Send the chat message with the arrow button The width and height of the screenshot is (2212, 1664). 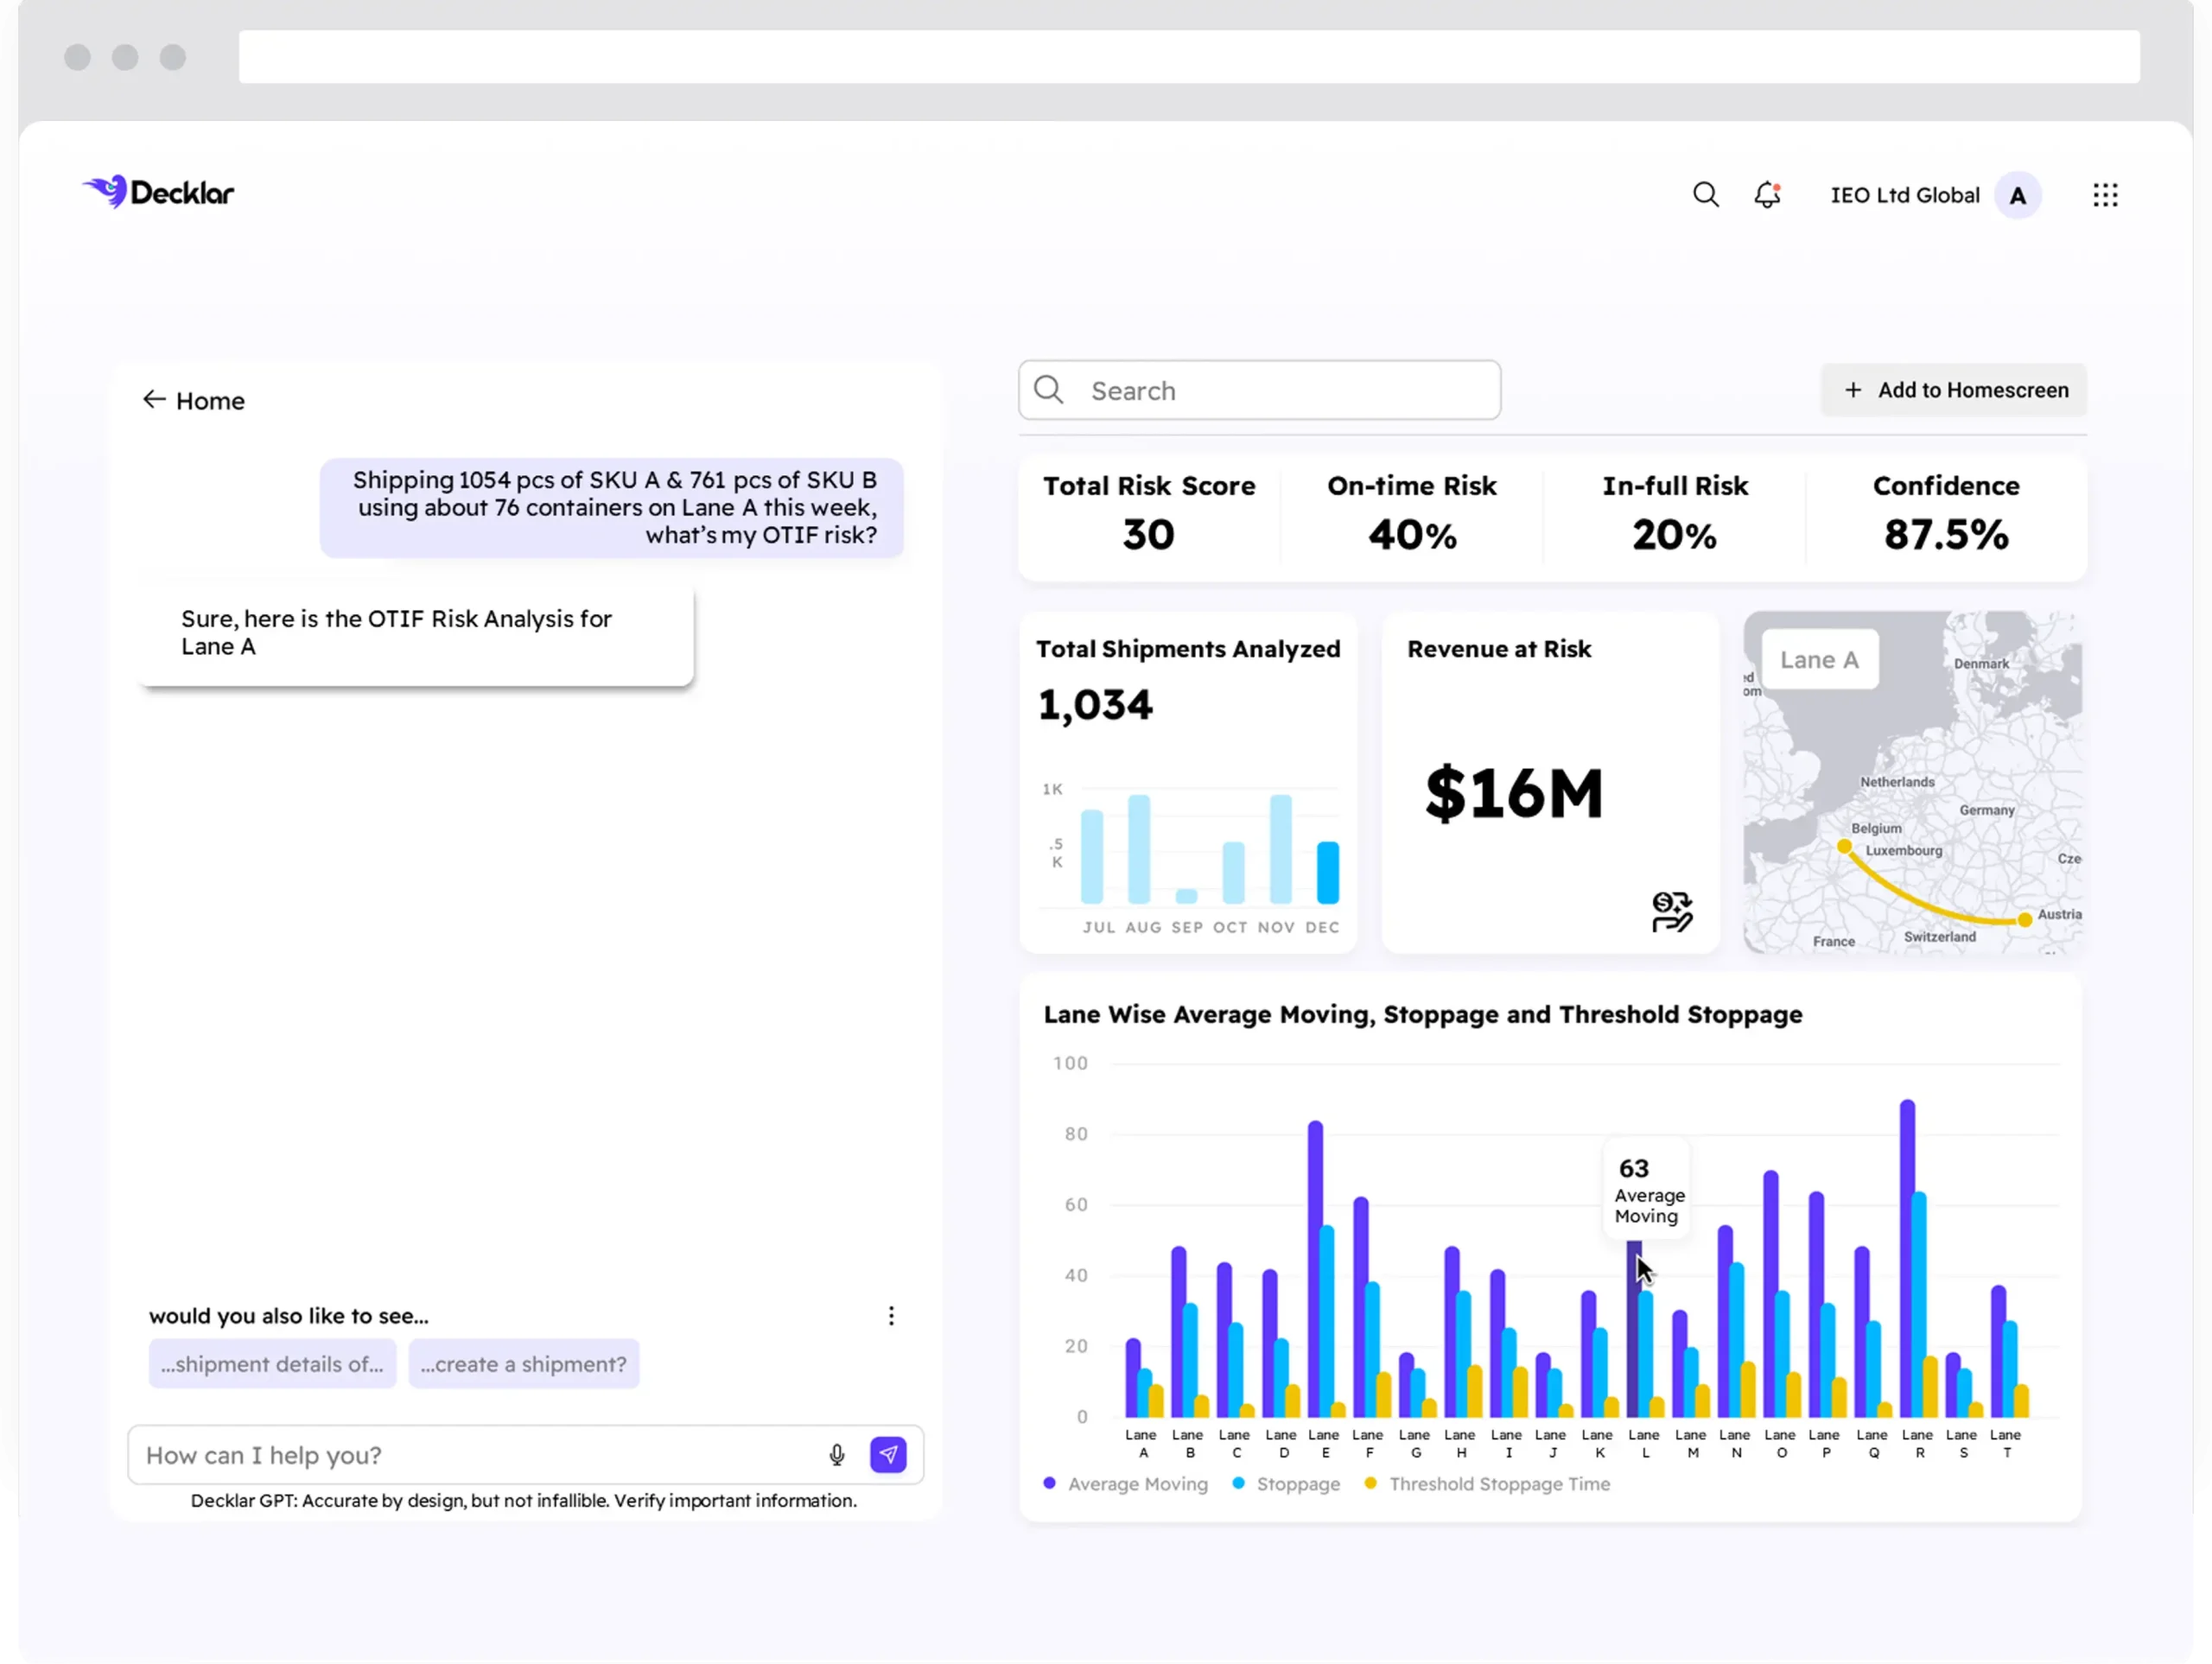click(888, 1454)
